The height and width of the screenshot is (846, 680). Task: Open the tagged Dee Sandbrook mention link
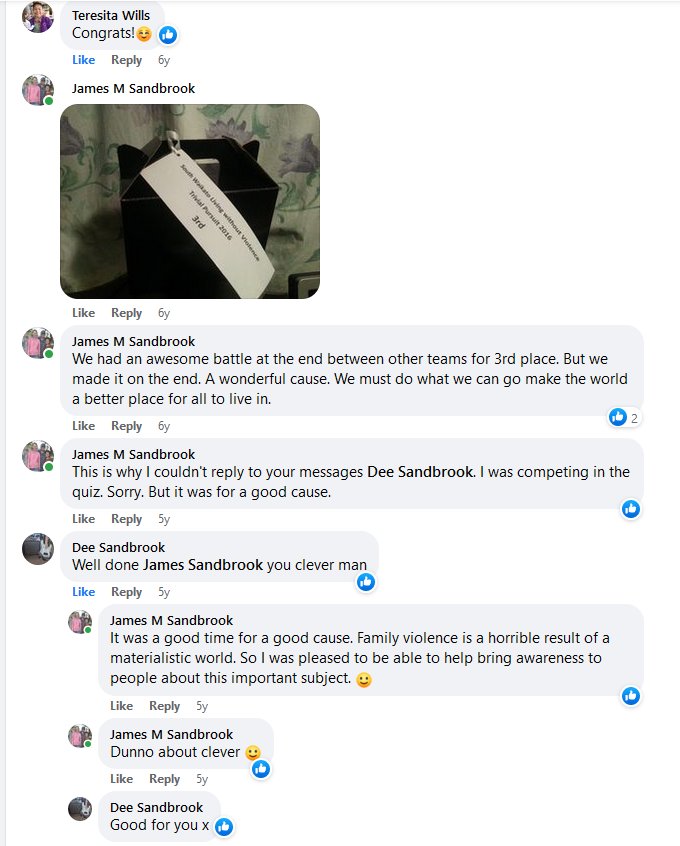(x=420, y=472)
